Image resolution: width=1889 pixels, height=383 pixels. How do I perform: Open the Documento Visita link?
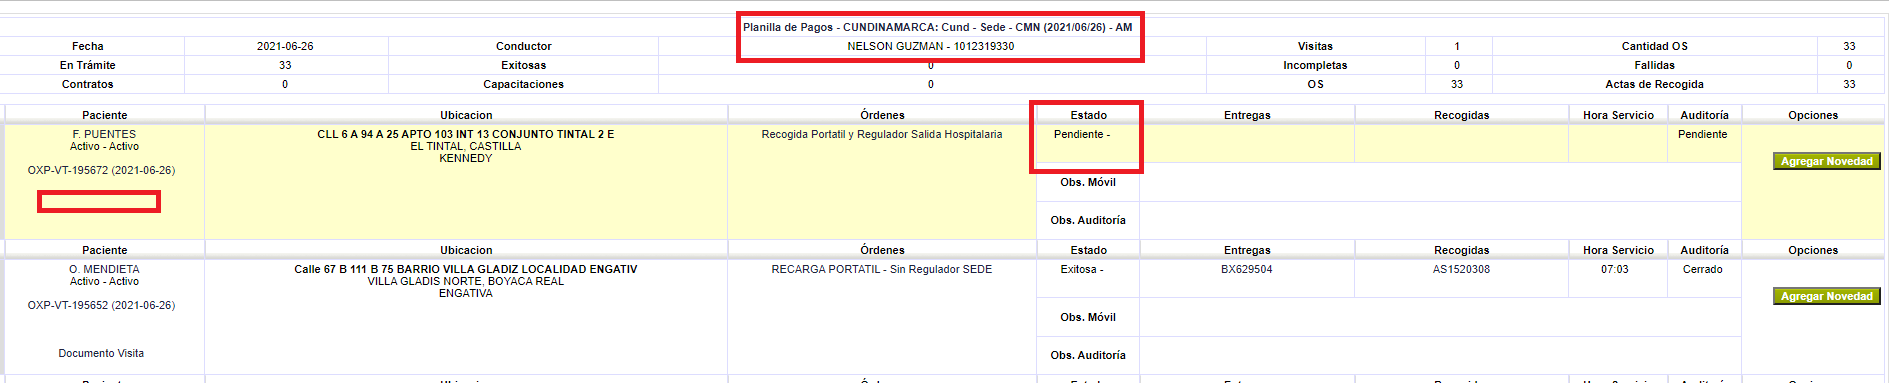[x=101, y=353]
